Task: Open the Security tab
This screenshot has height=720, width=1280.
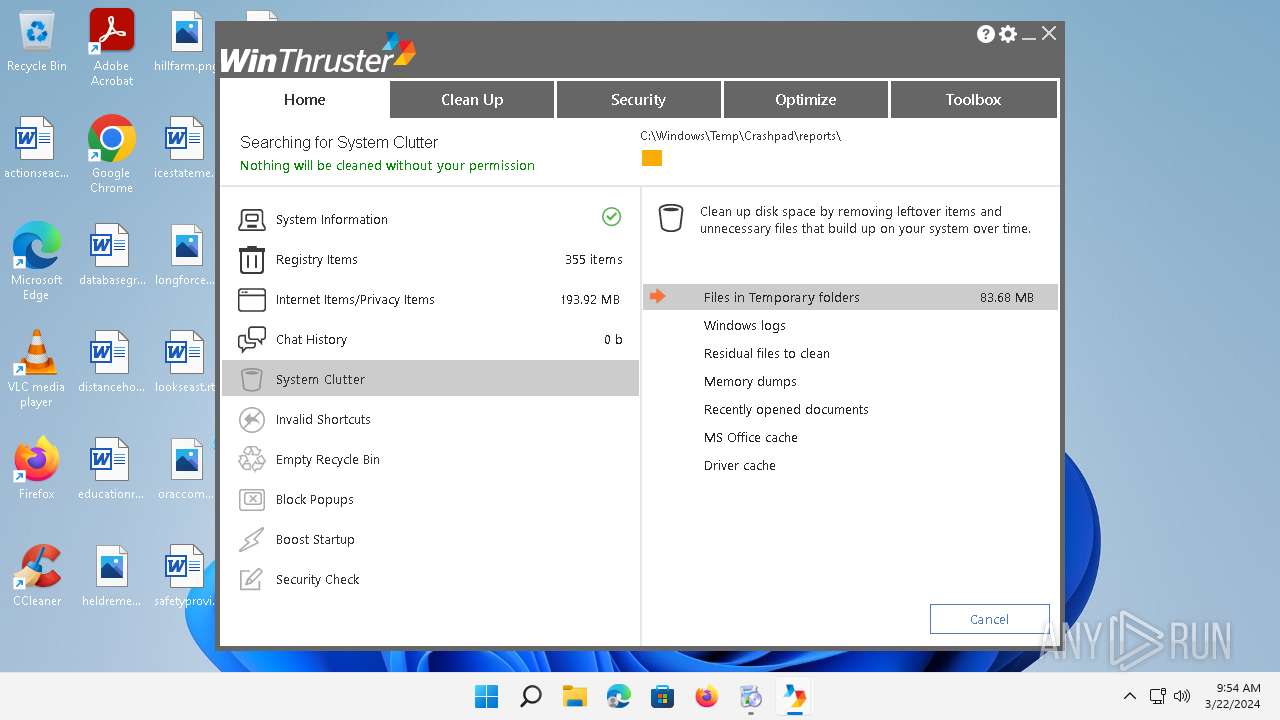Action: pyautogui.click(x=638, y=99)
